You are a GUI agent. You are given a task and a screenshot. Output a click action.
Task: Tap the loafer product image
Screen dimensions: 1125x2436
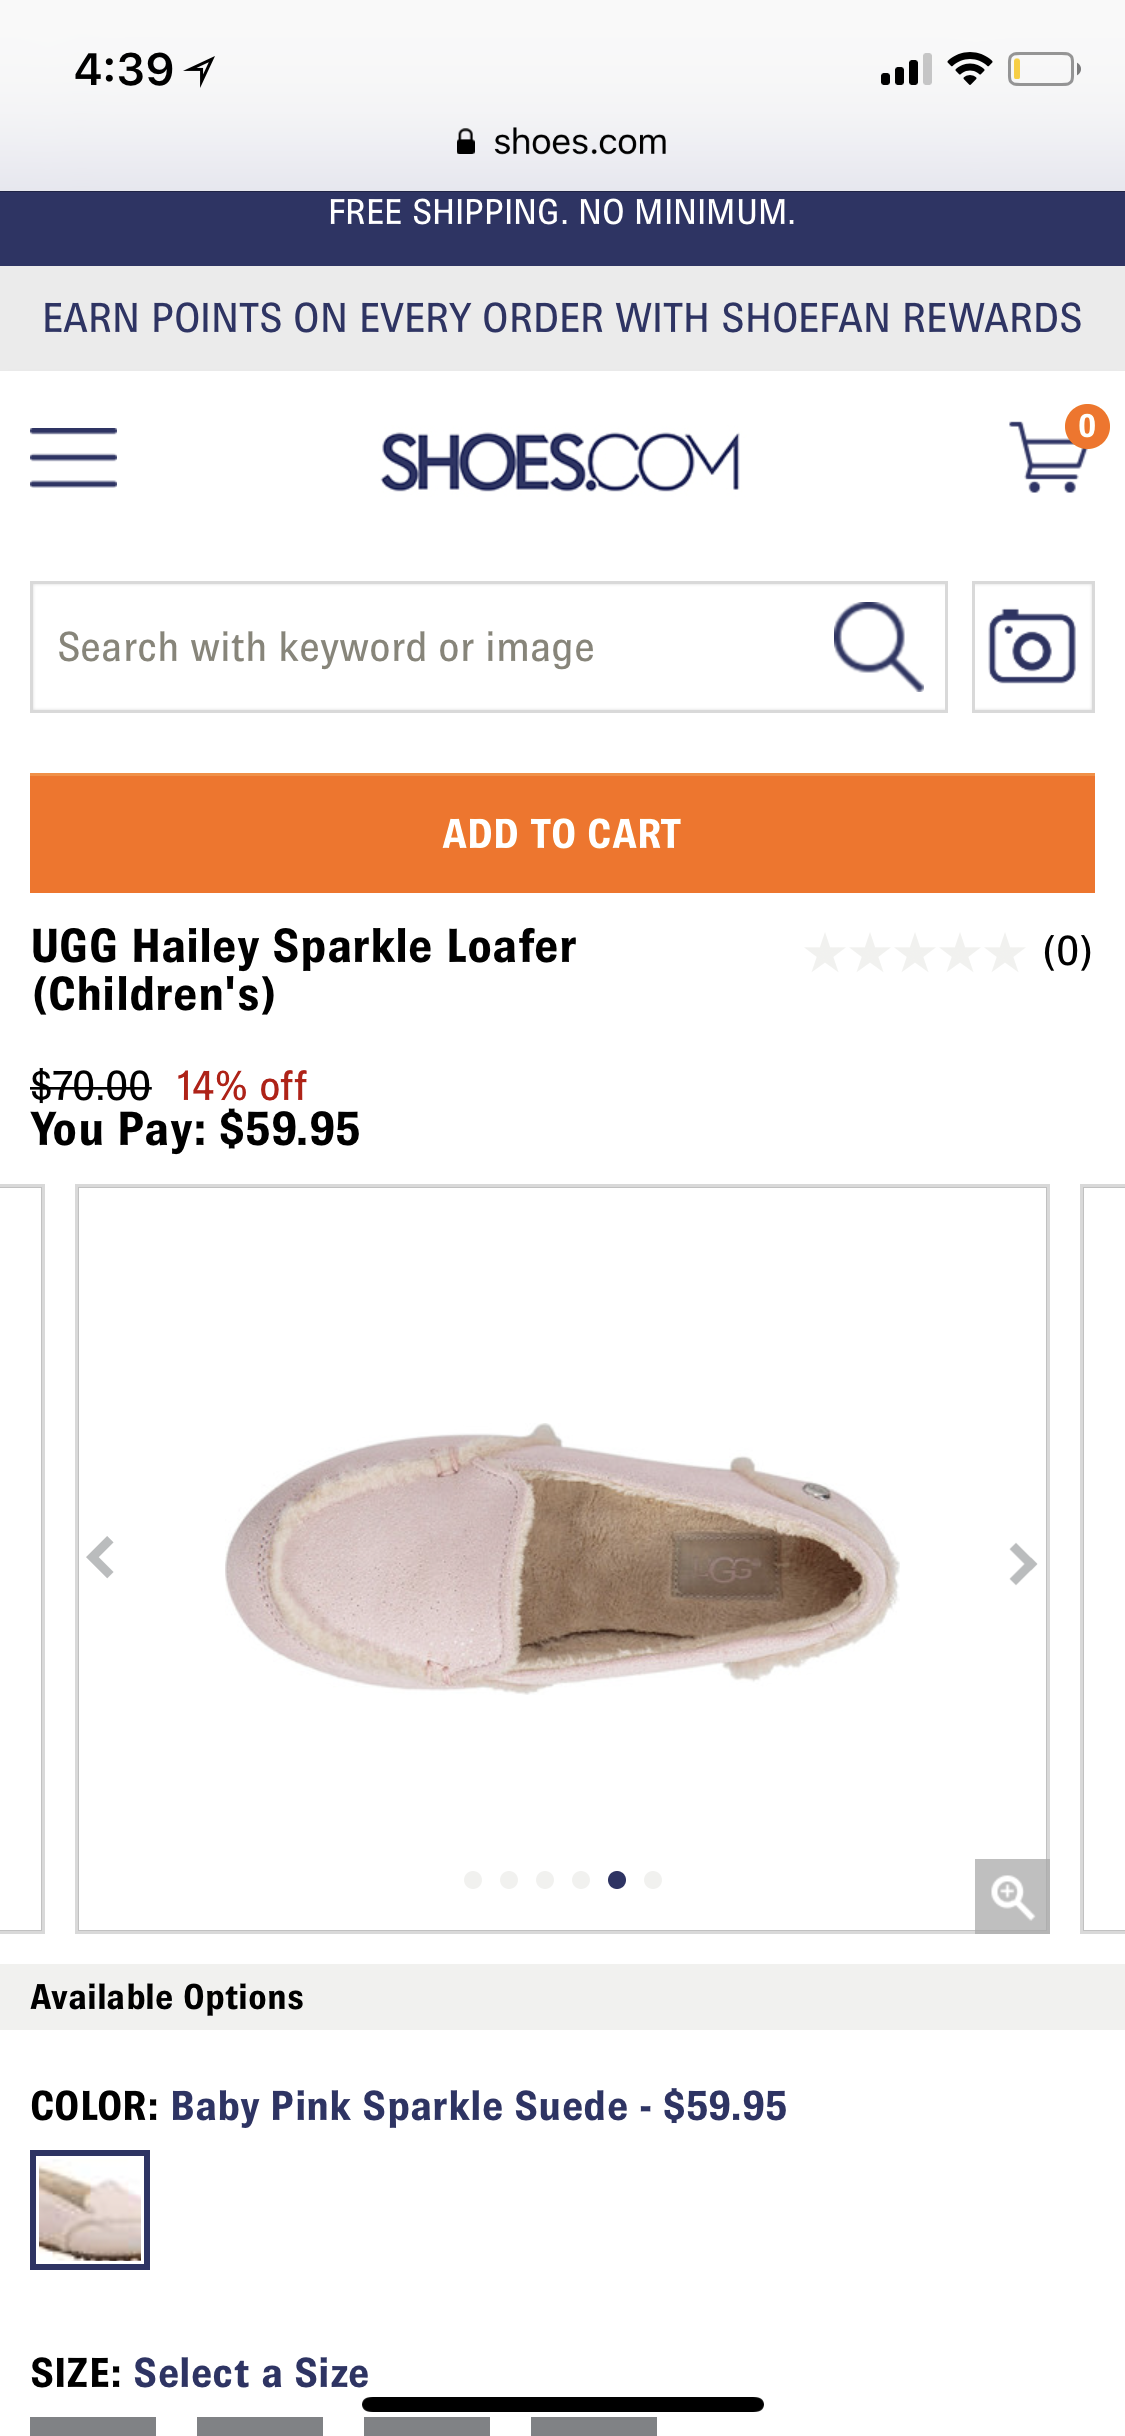[x=560, y=1560]
